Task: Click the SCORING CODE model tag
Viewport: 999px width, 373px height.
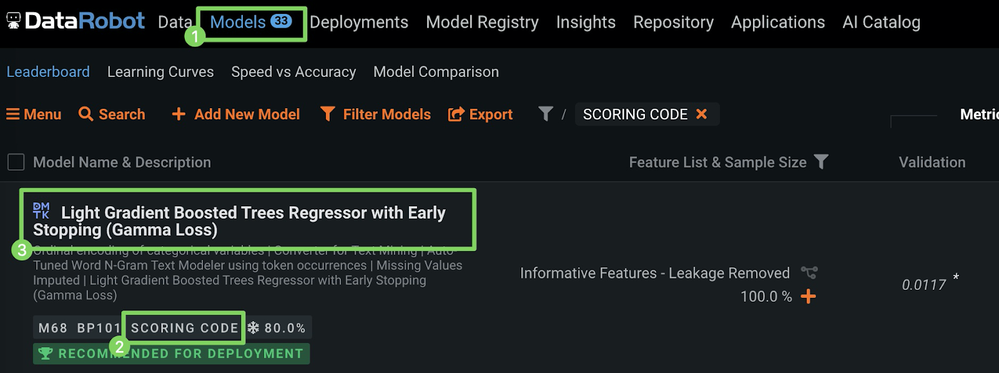Action: 185,328
